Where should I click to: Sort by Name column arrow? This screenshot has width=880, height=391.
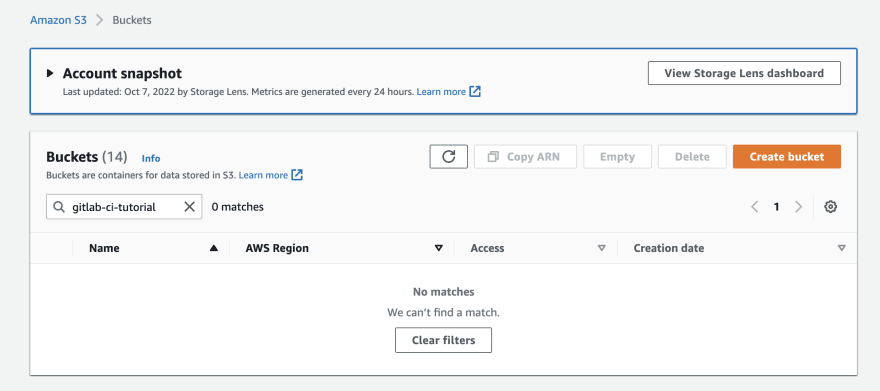[213, 248]
